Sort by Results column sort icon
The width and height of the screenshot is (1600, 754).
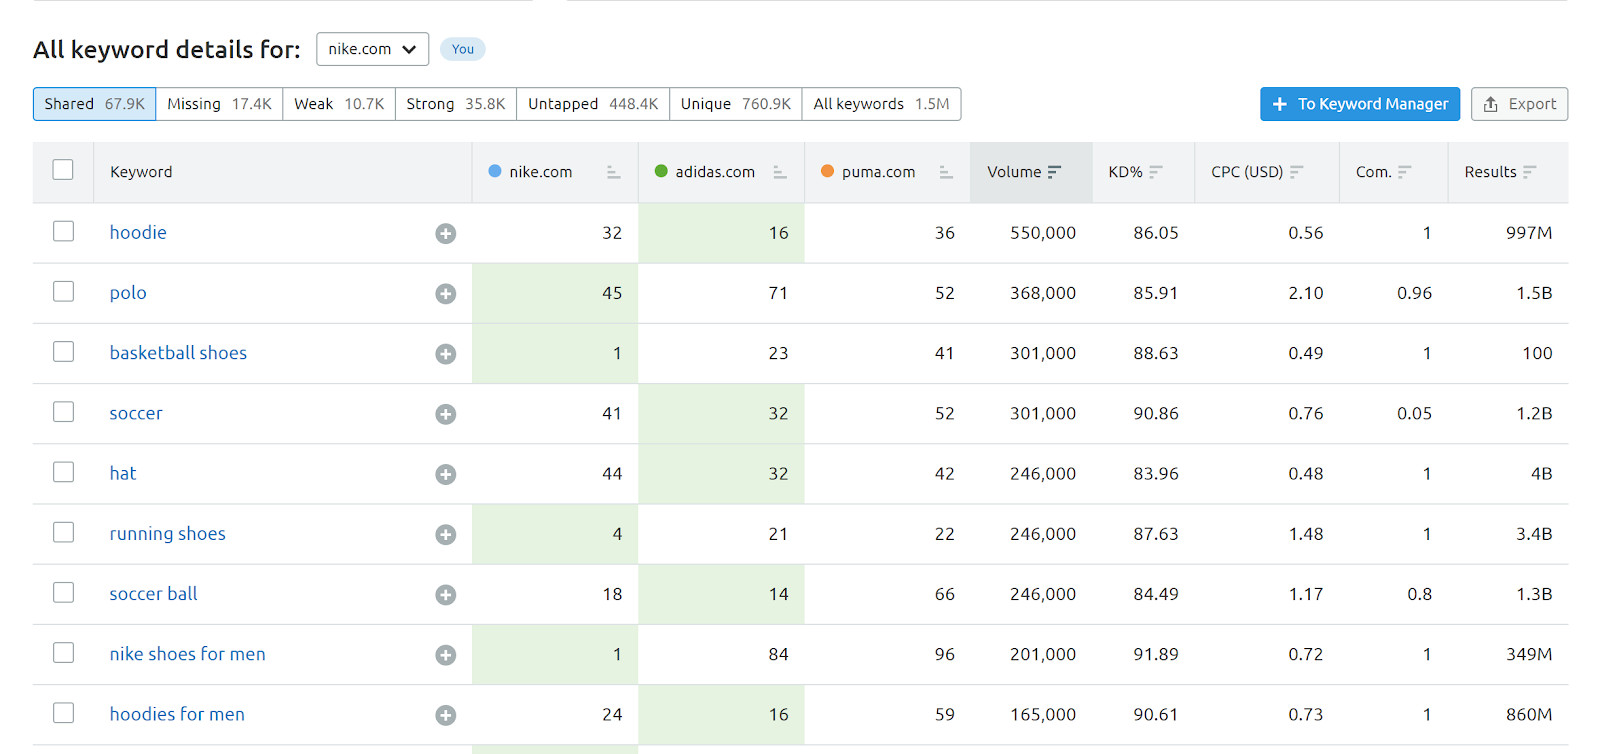point(1530,172)
